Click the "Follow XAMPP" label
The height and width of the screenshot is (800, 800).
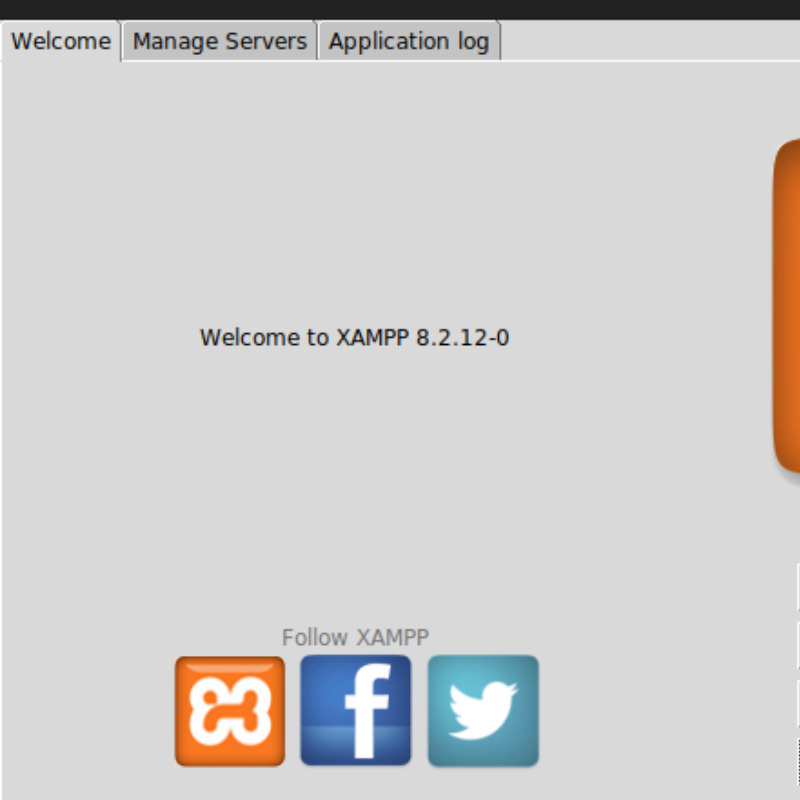coord(355,637)
